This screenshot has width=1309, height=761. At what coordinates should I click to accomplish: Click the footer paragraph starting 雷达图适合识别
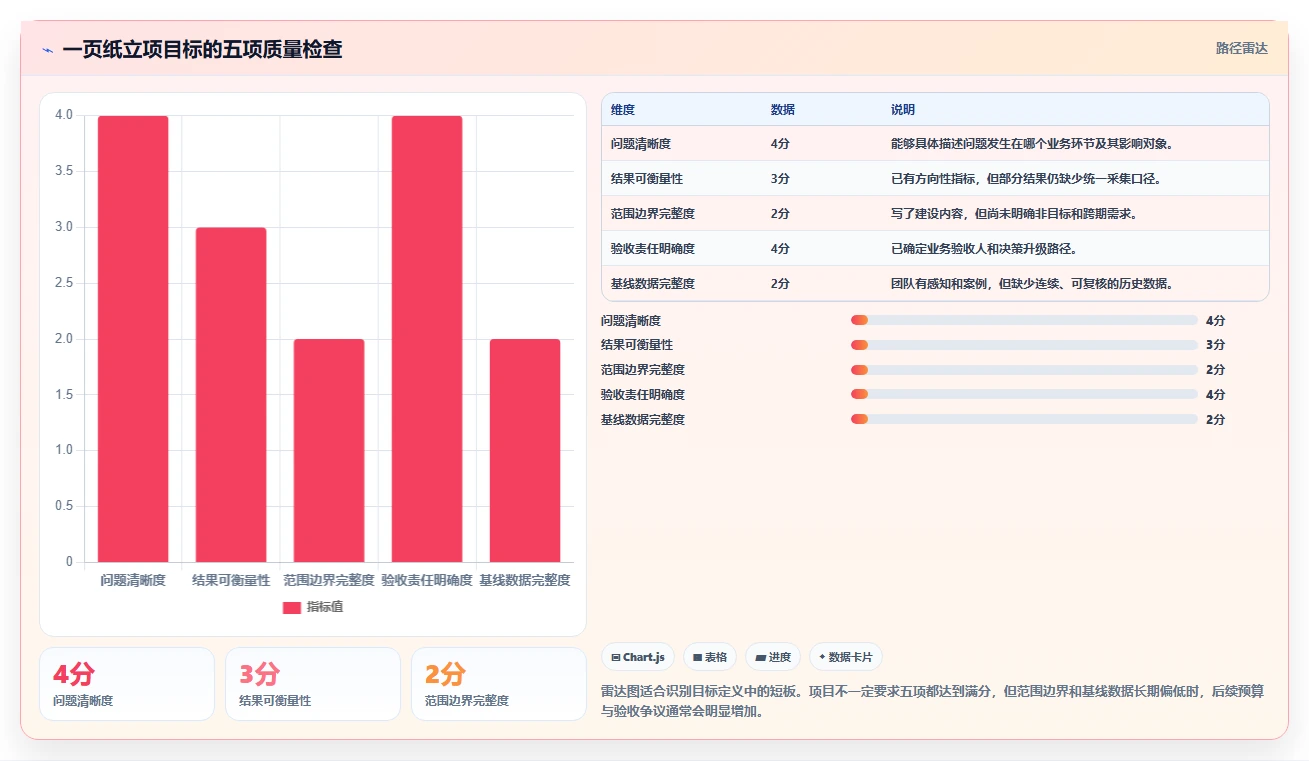click(x=933, y=701)
